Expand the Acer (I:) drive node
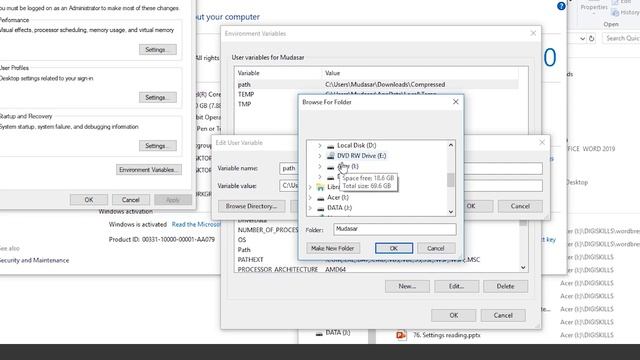Image resolution: width=640 pixels, height=360 pixels. (310, 198)
